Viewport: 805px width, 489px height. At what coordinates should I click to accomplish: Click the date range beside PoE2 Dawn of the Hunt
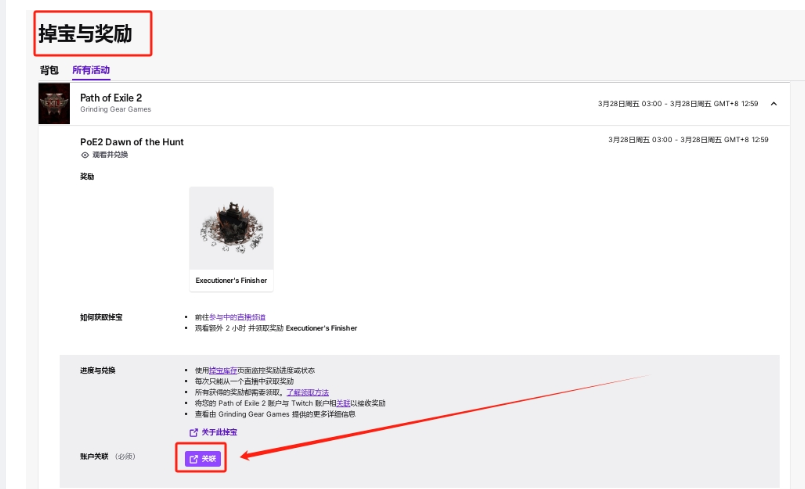[x=688, y=140]
